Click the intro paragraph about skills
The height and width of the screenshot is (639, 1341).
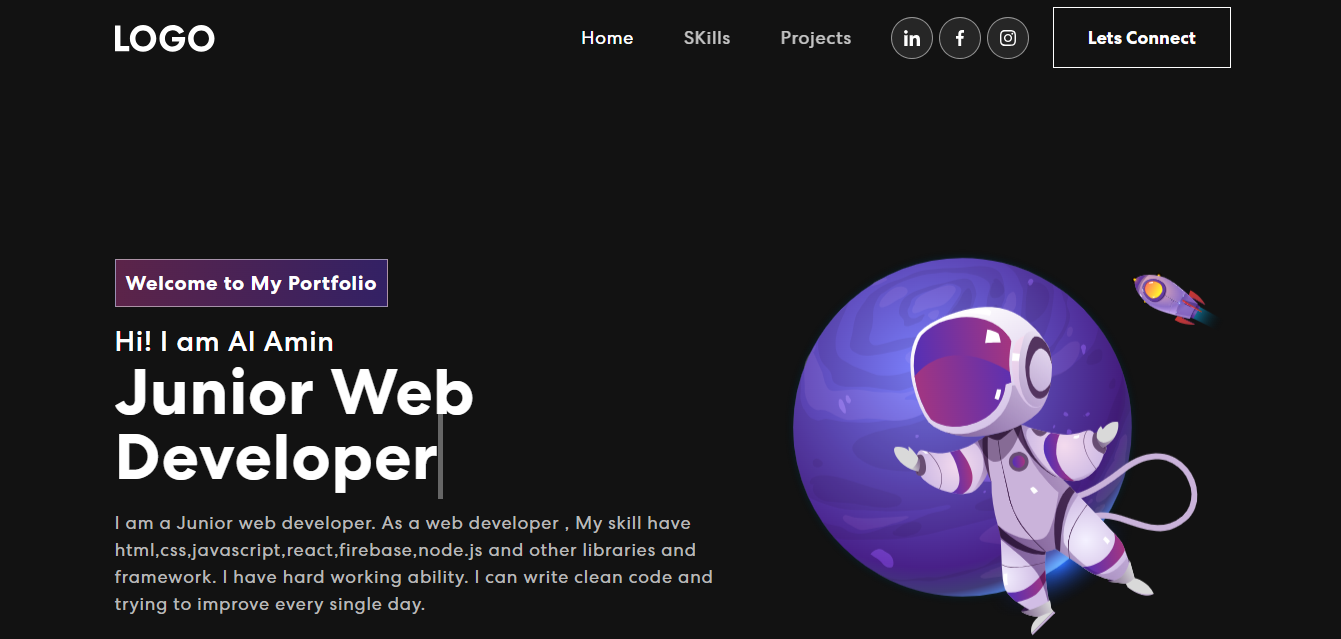click(x=414, y=564)
